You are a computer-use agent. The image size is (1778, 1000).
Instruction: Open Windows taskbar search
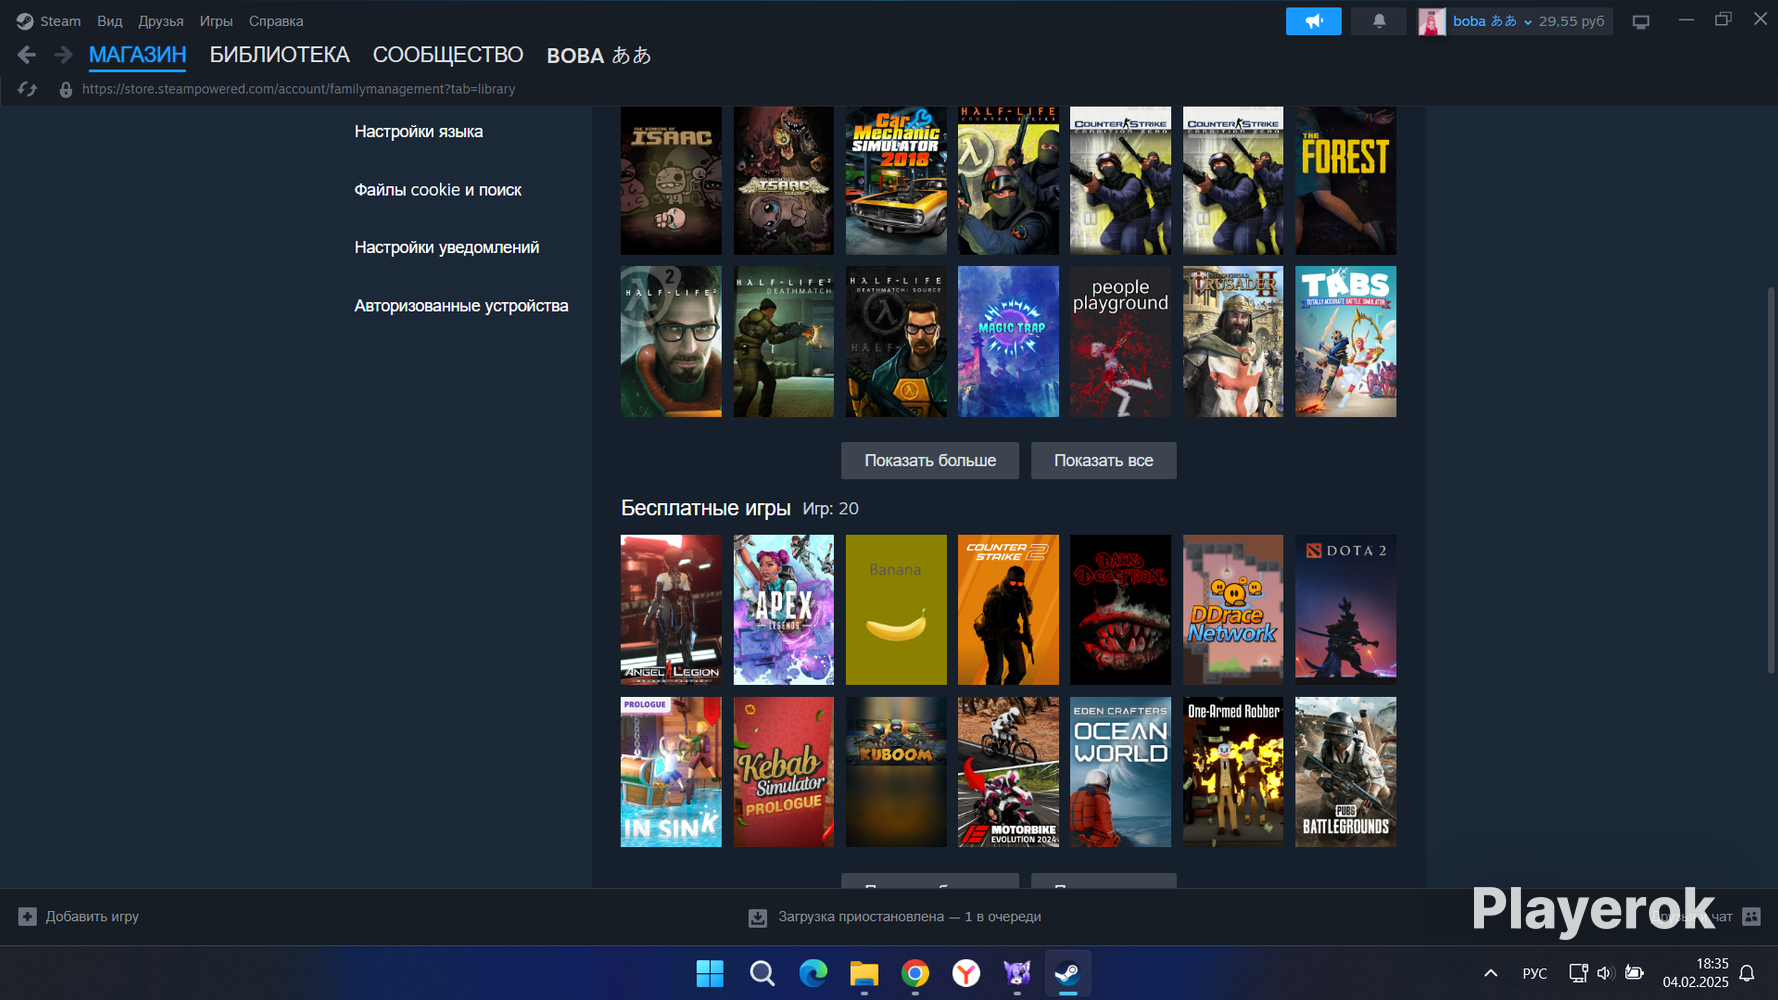coord(762,973)
